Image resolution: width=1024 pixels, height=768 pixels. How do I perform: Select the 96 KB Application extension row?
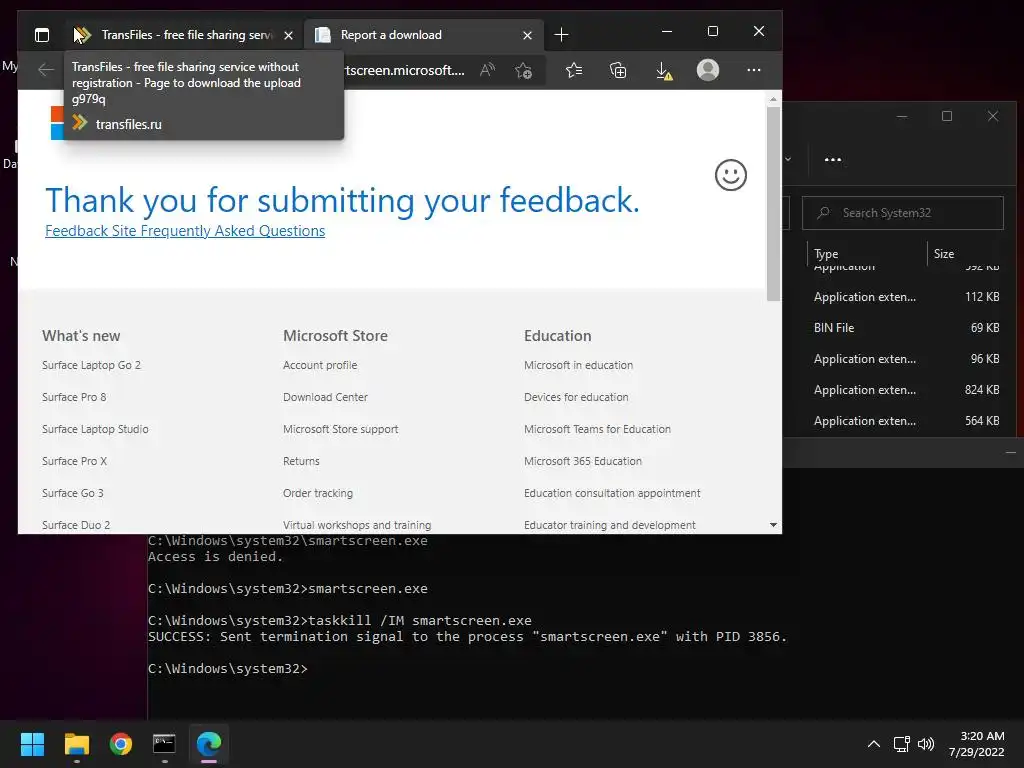tap(901, 359)
